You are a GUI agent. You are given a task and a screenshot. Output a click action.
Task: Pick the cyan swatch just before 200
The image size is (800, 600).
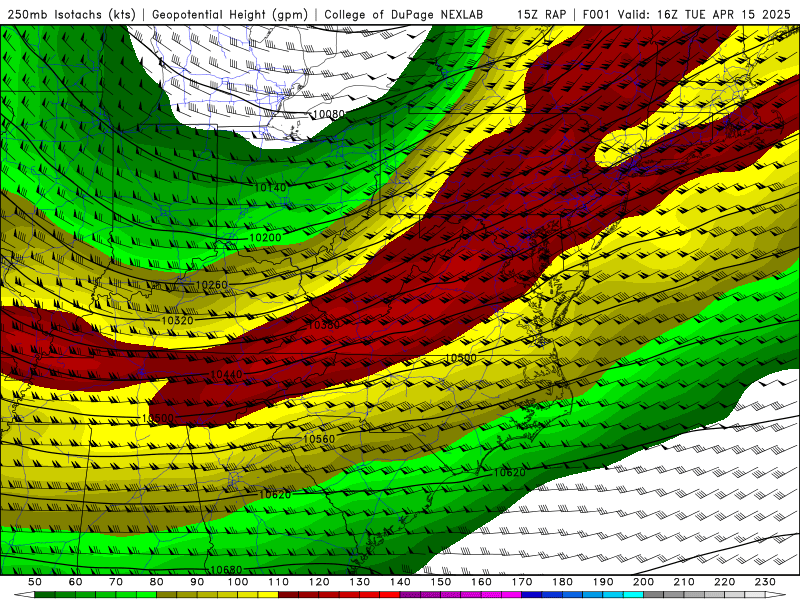point(634,595)
